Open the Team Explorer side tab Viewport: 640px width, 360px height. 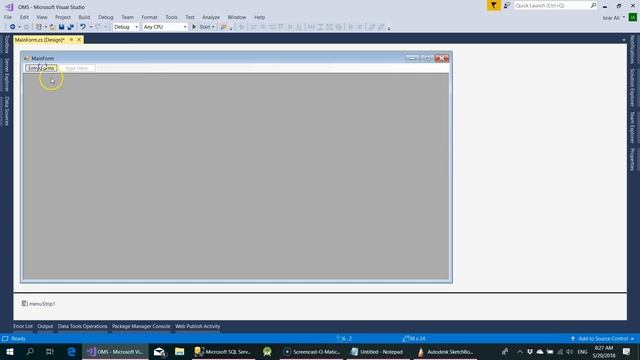coord(632,128)
